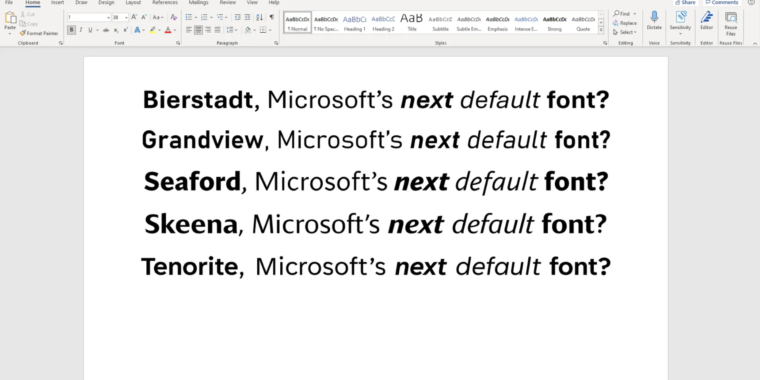Apply the Strong style
This screenshot has height=380, width=760.
click(x=554, y=22)
